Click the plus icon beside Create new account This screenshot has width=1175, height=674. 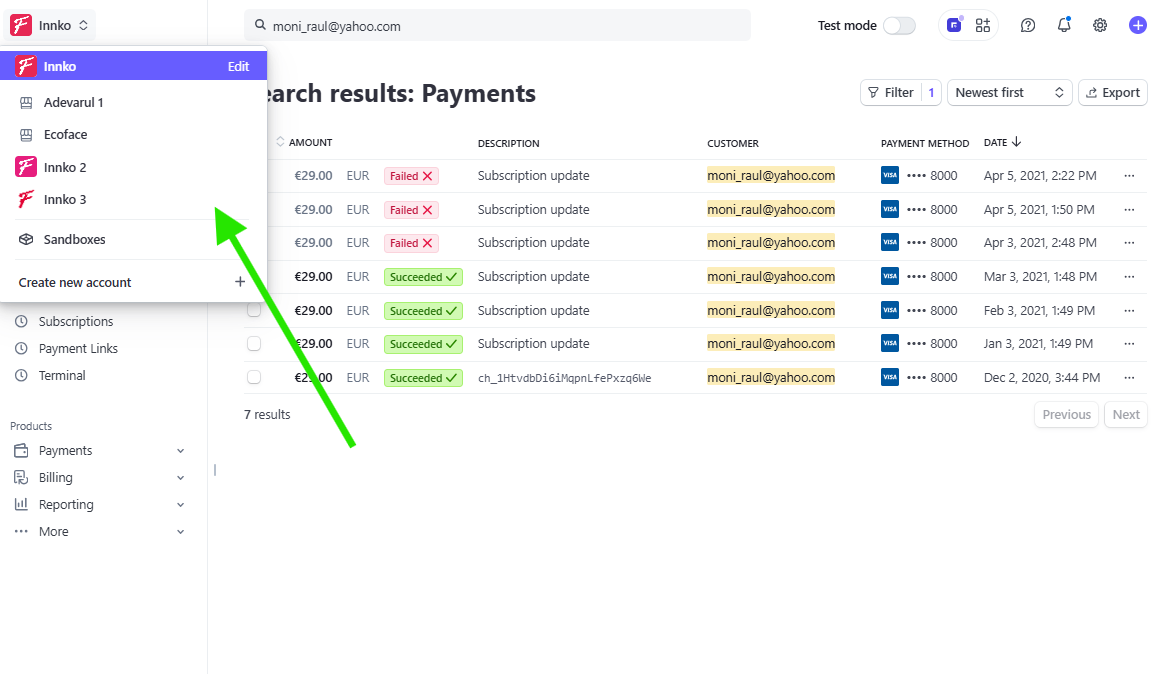[x=240, y=282]
